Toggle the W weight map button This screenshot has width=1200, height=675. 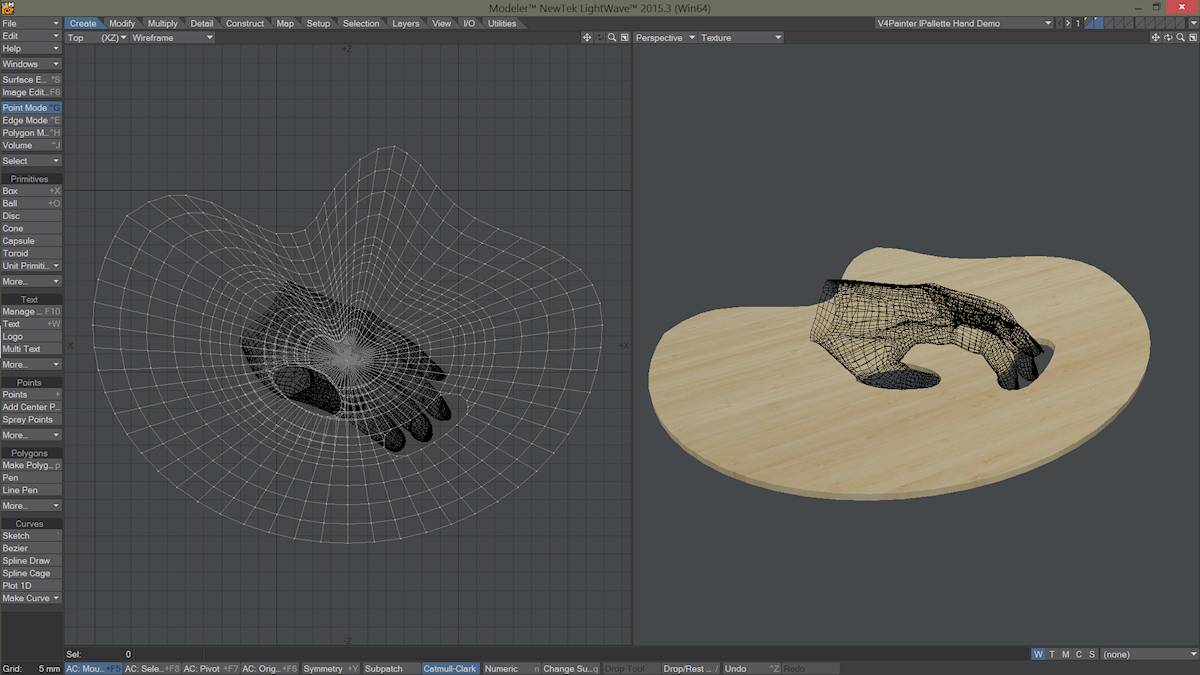(1038, 654)
